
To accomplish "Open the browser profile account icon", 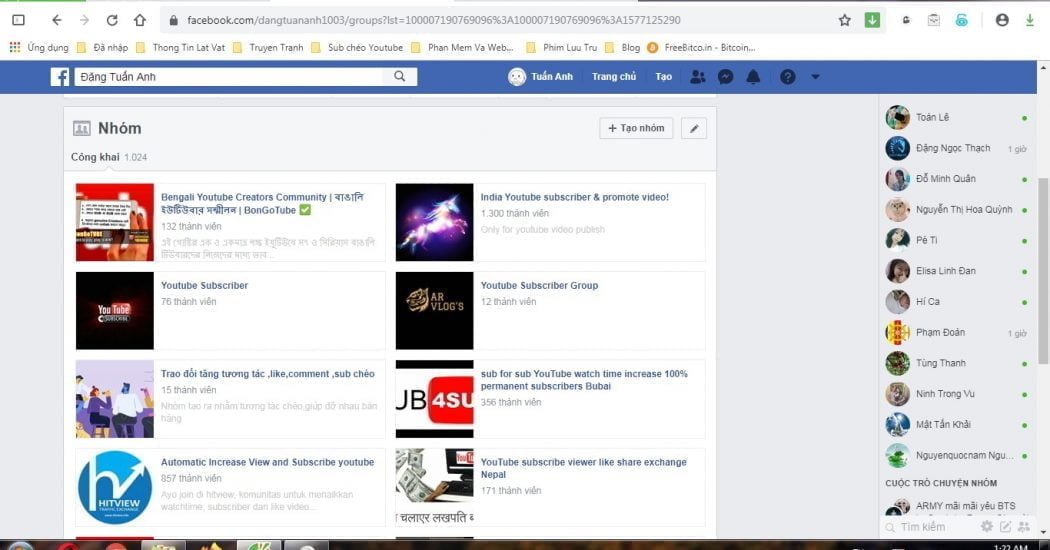I will pyautogui.click(x=1002, y=20).
